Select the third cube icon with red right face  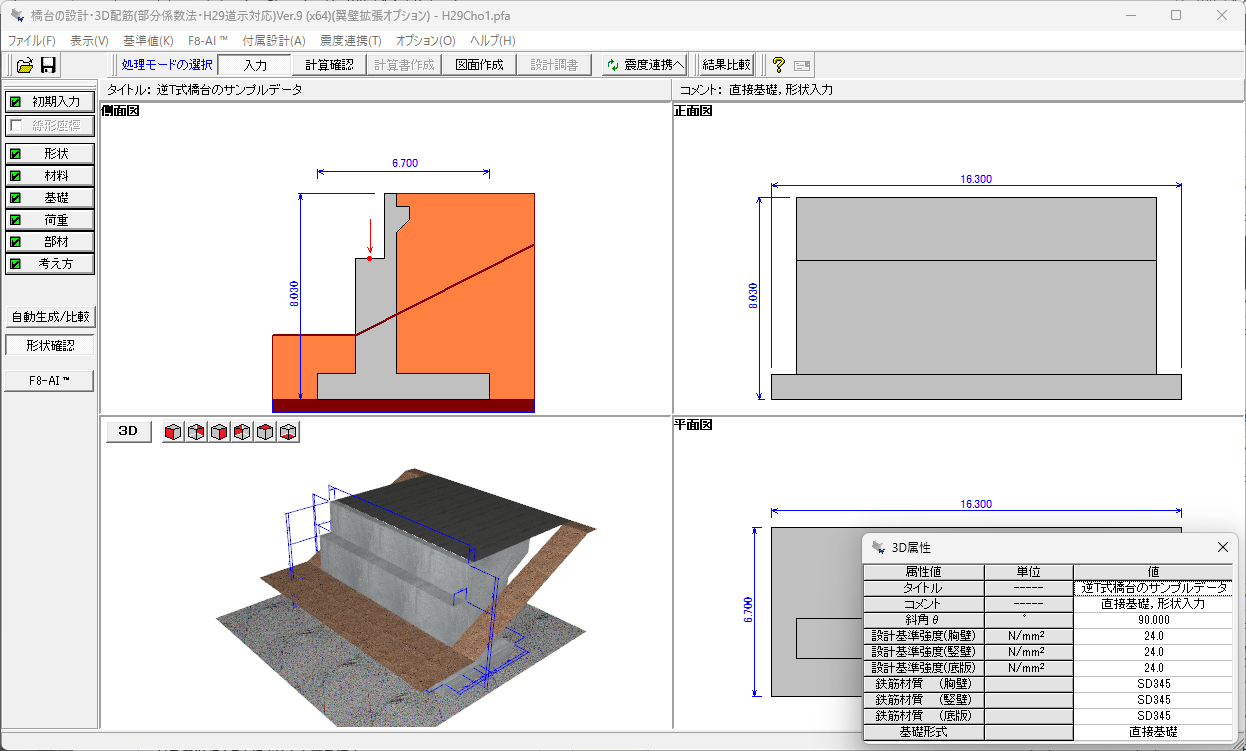pyautogui.click(x=219, y=432)
